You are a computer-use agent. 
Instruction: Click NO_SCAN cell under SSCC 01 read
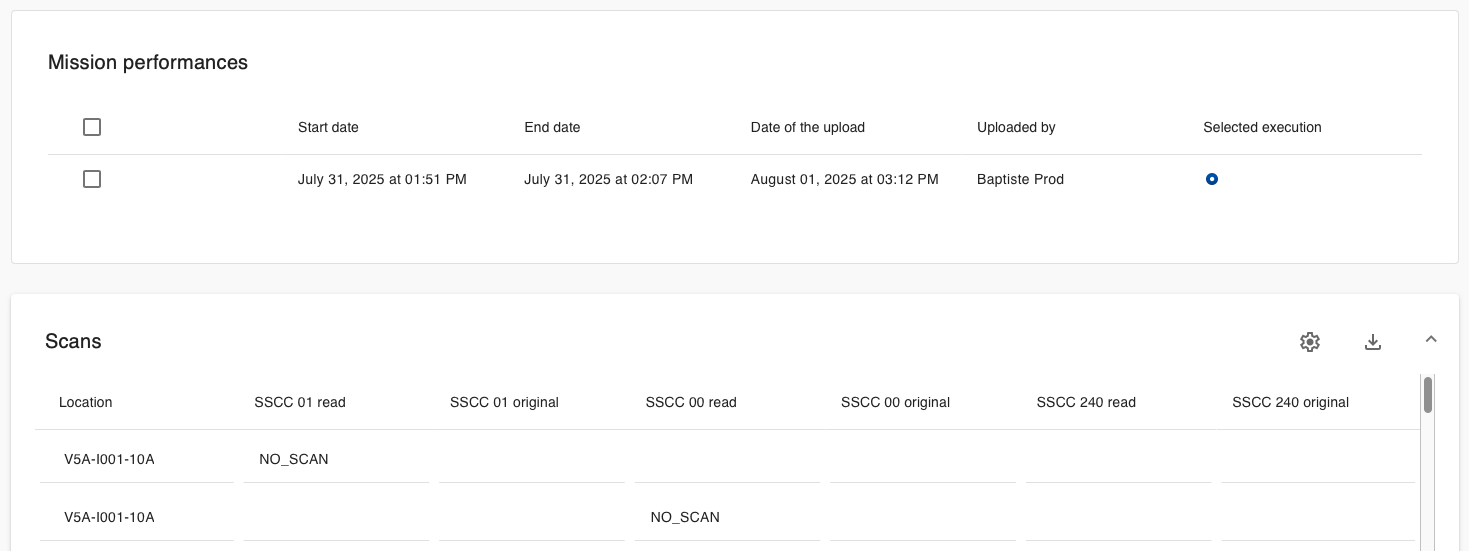tap(294, 459)
